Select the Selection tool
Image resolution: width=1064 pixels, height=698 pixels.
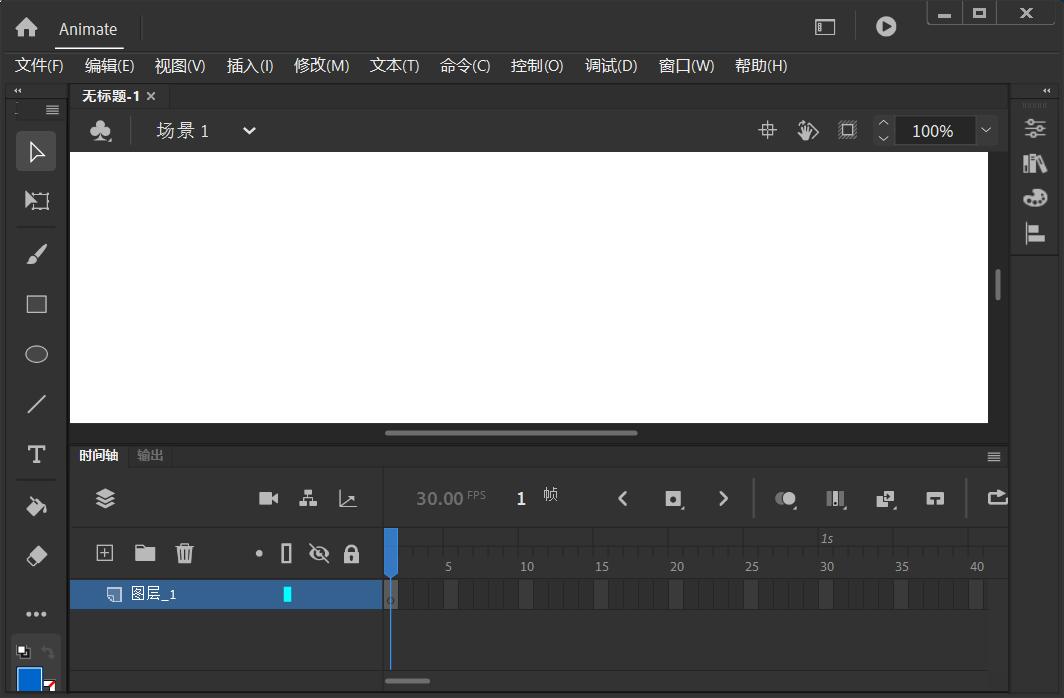tap(36, 151)
